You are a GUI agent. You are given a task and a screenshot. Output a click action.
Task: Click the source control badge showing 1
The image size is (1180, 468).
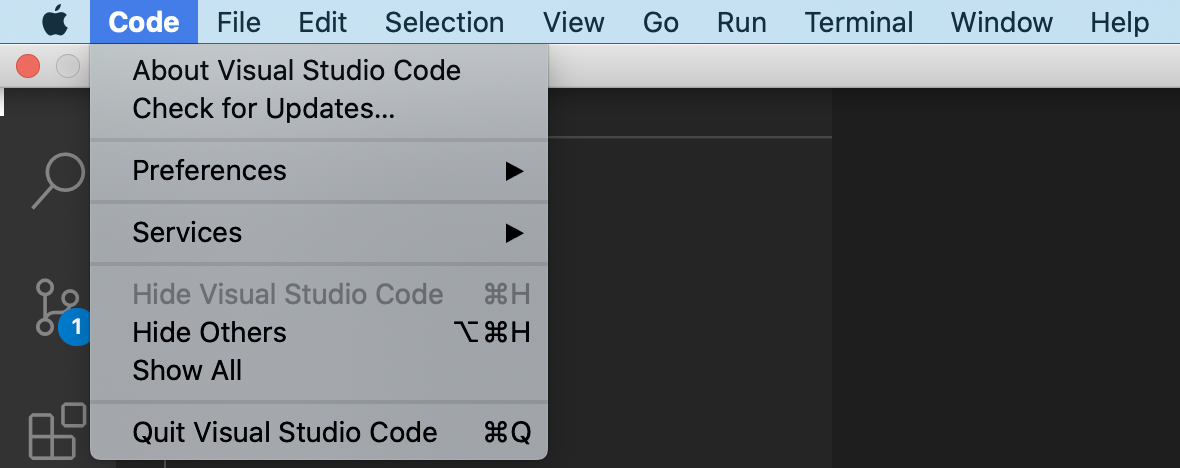pyautogui.click(x=75, y=327)
